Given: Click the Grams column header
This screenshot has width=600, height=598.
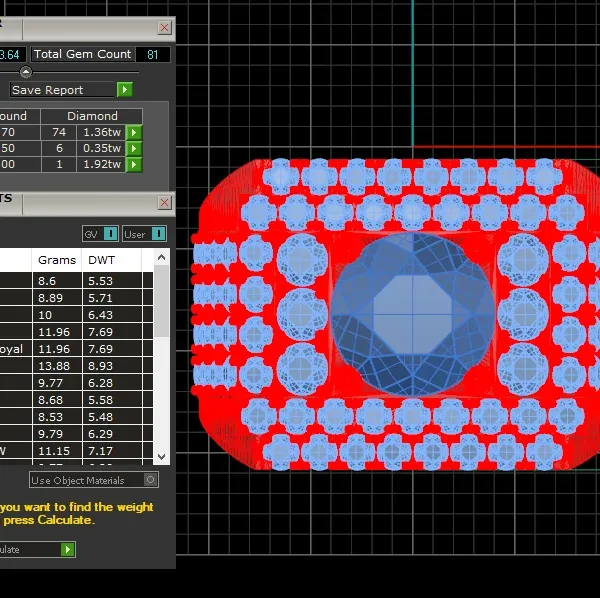Looking at the screenshot, I should click(x=57, y=260).
